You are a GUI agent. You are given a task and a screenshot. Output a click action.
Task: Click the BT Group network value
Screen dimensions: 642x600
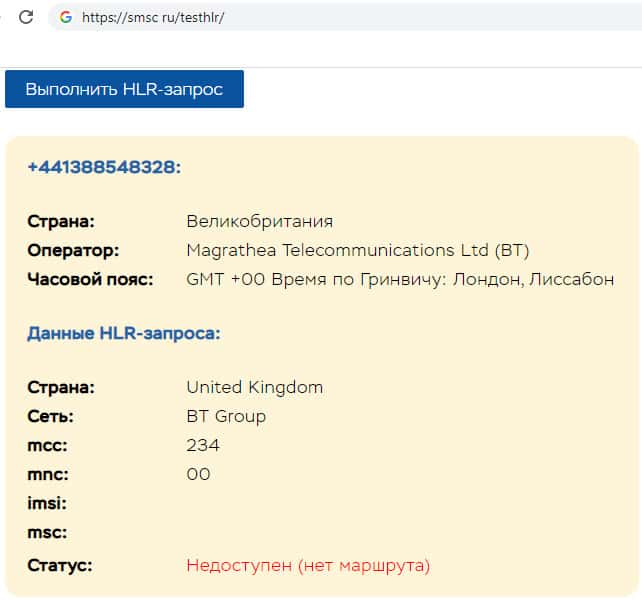click(226, 416)
